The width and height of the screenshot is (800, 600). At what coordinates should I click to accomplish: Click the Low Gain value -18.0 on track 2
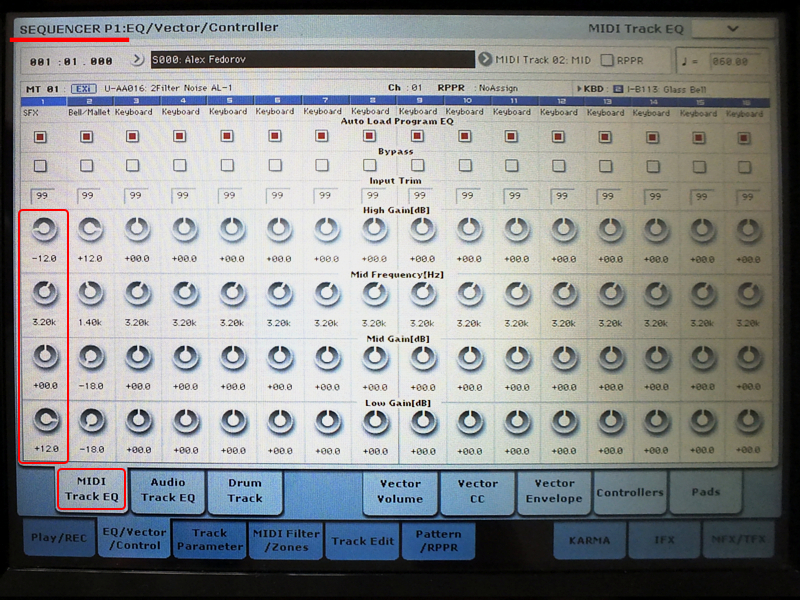click(92, 449)
